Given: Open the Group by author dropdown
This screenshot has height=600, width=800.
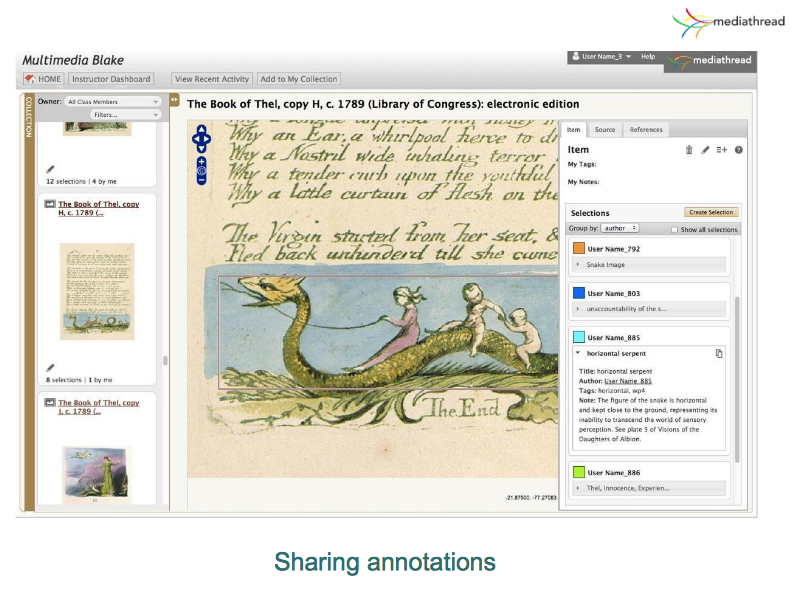Looking at the screenshot, I should [x=619, y=229].
